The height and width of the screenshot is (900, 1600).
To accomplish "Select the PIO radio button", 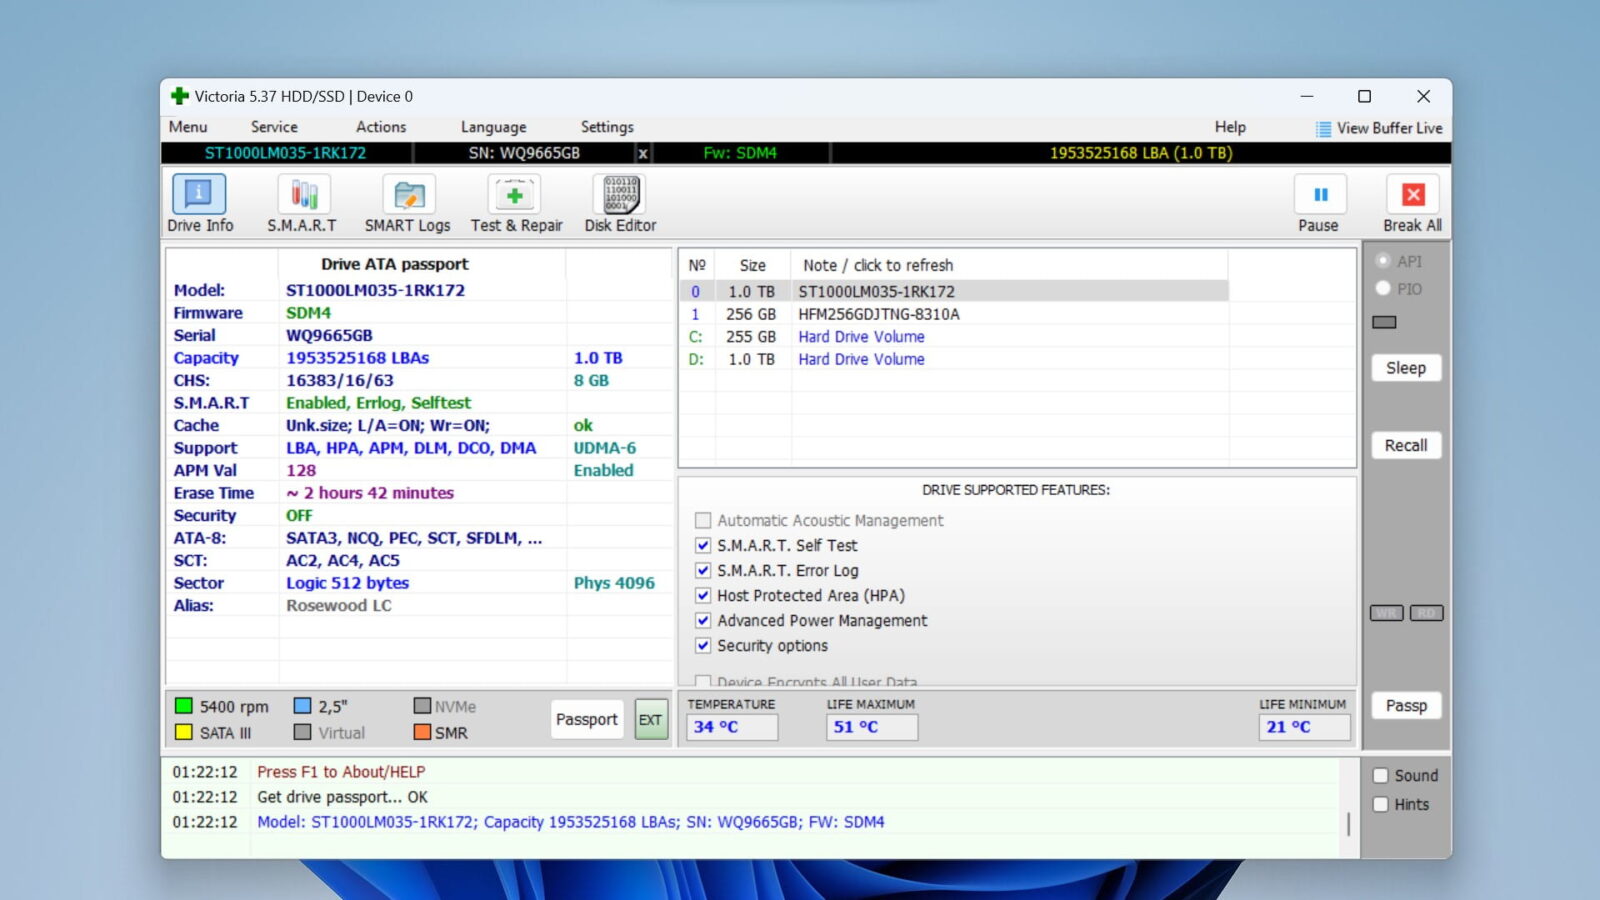I will [x=1383, y=289].
